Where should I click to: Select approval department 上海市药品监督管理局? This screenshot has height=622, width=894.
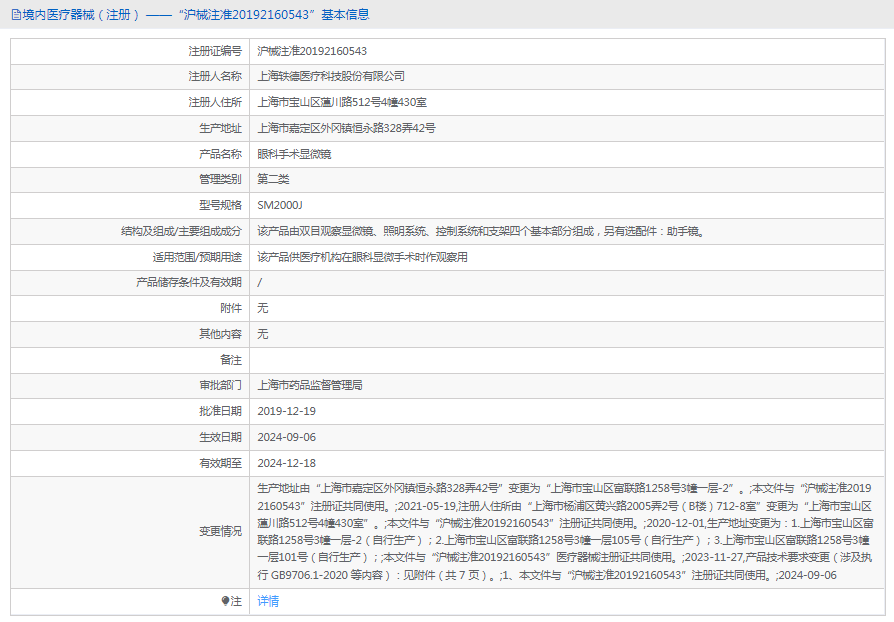tap(310, 385)
